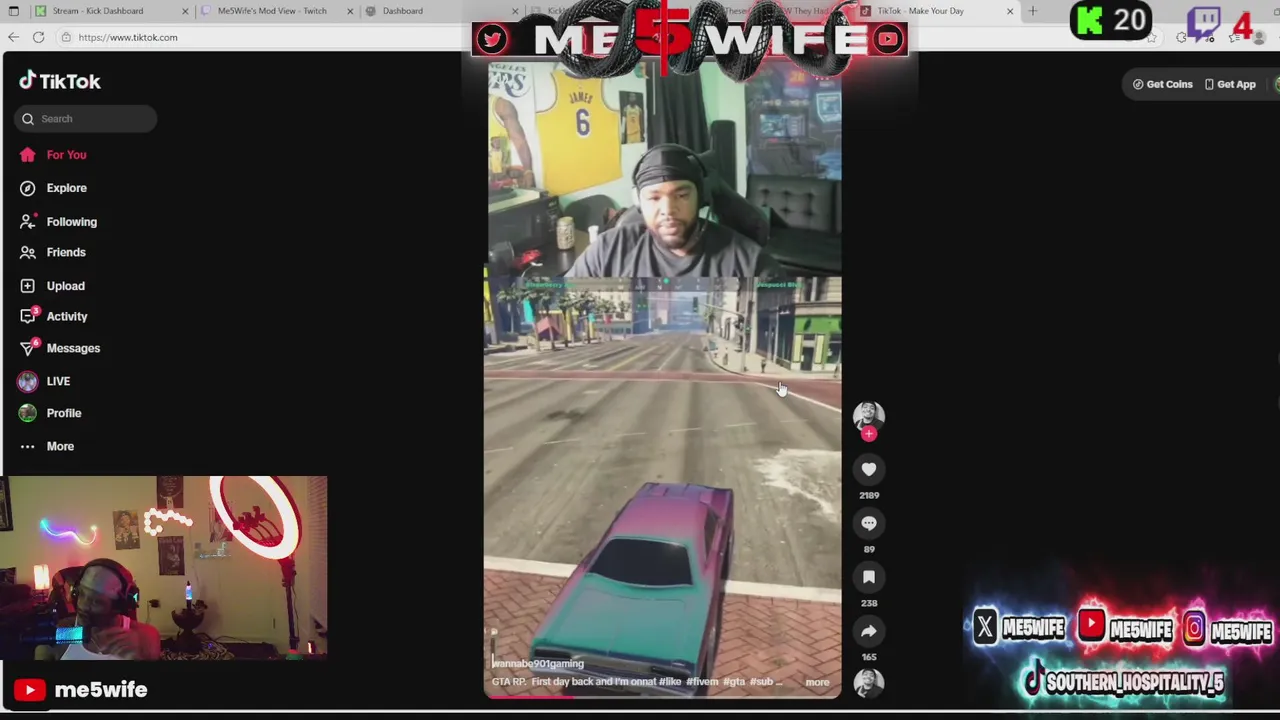
Task: Expand video caption with more
Action: (x=817, y=682)
